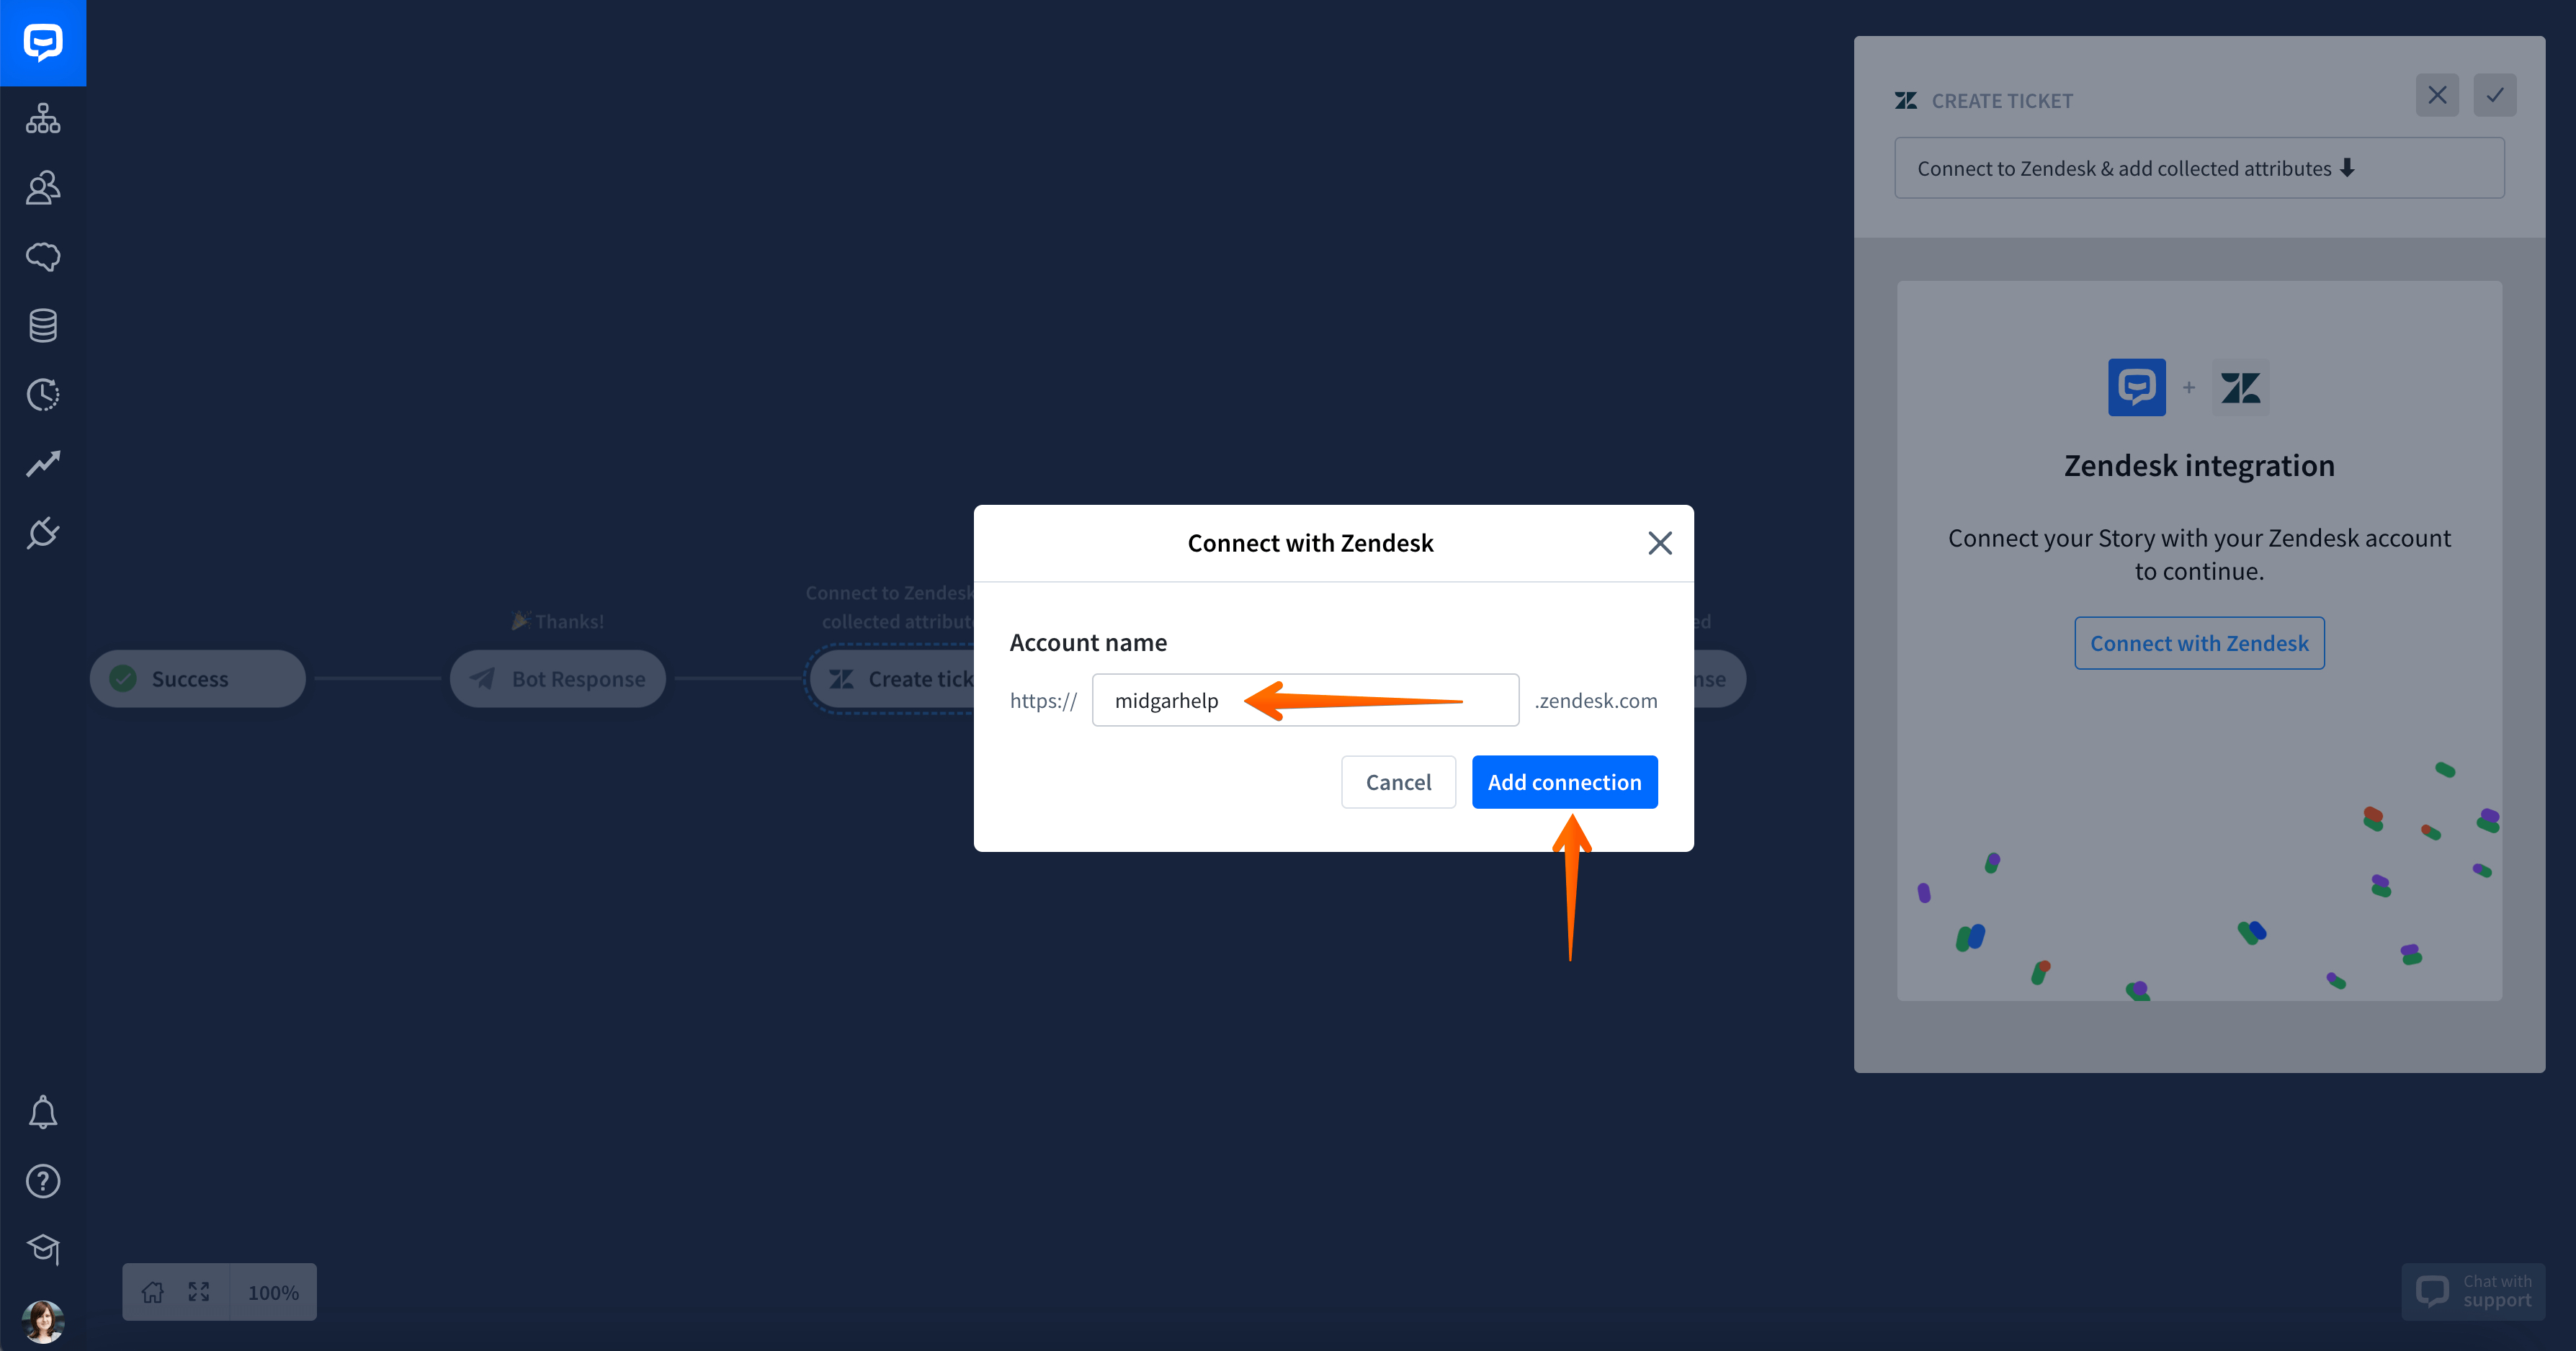2576x1351 pixels.
Task: Click the 'Zendesk integration' heading
Action: (2199, 466)
